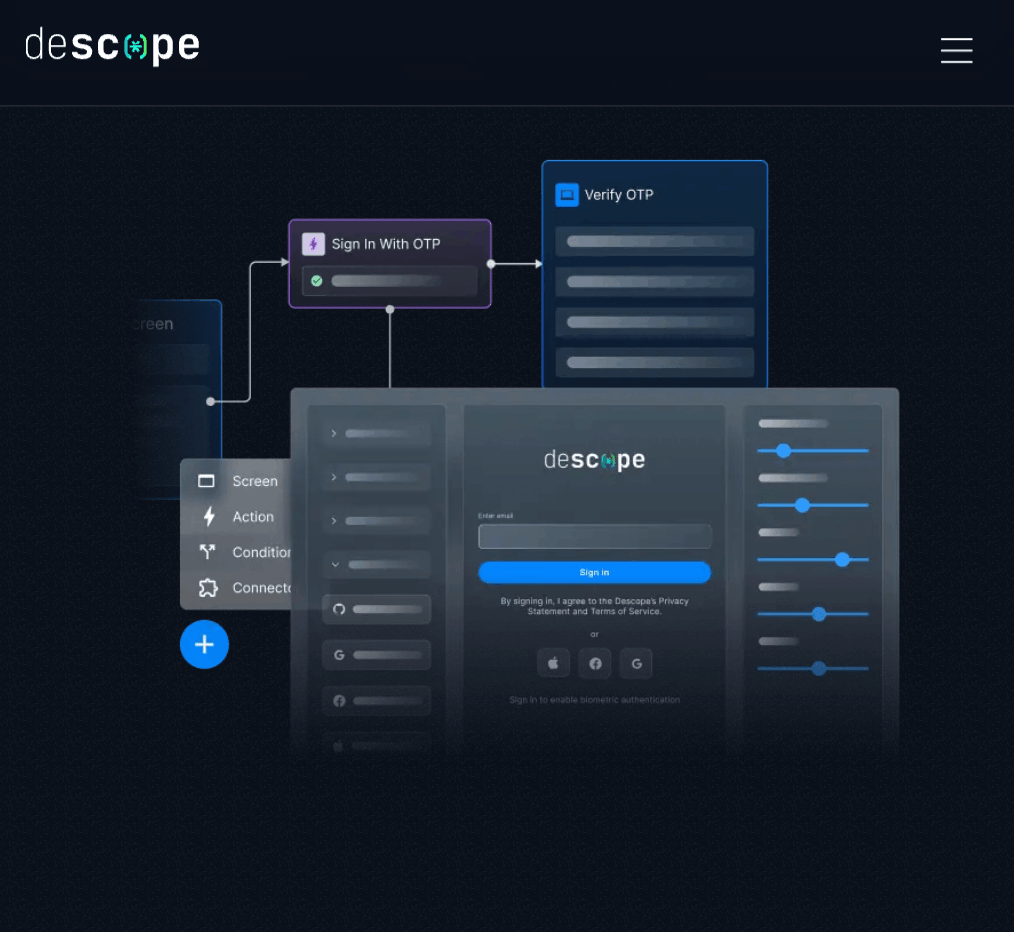The width and height of the screenshot is (1014, 932).
Task: Click the Google G icon in the left panel
Action: (339, 655)
